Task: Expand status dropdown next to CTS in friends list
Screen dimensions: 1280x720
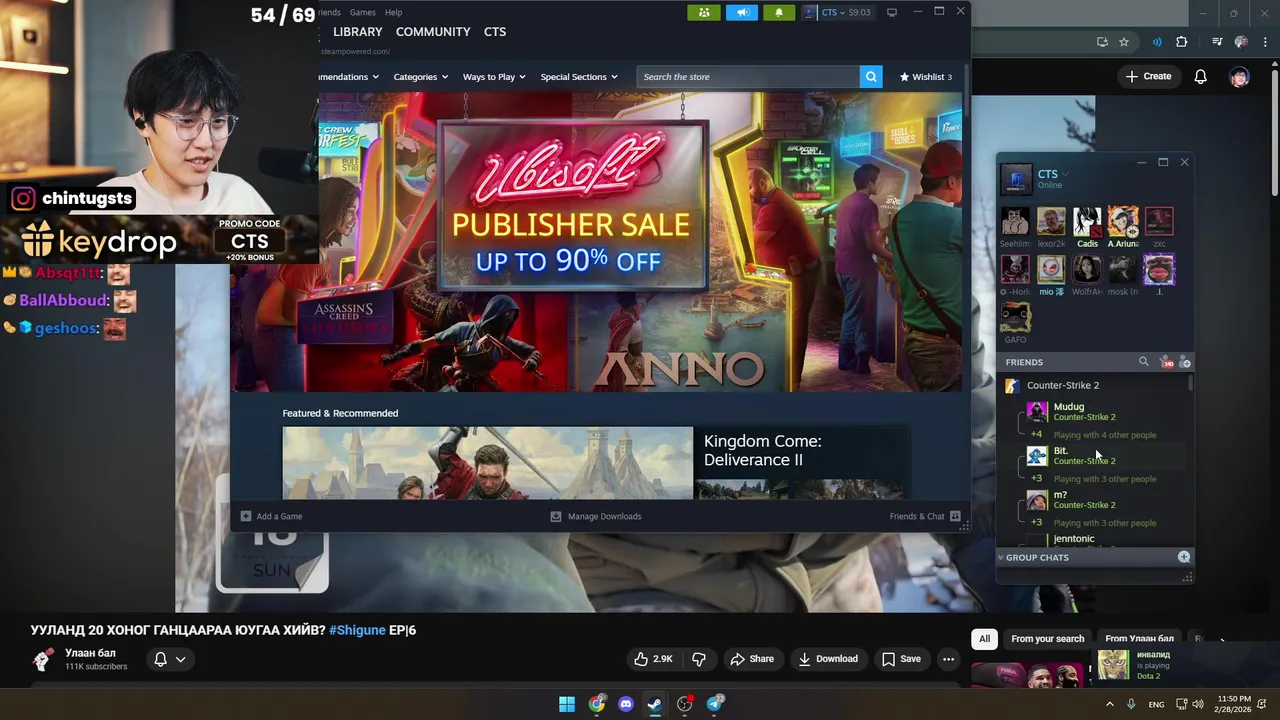Action: click(x=1065, y=174)
